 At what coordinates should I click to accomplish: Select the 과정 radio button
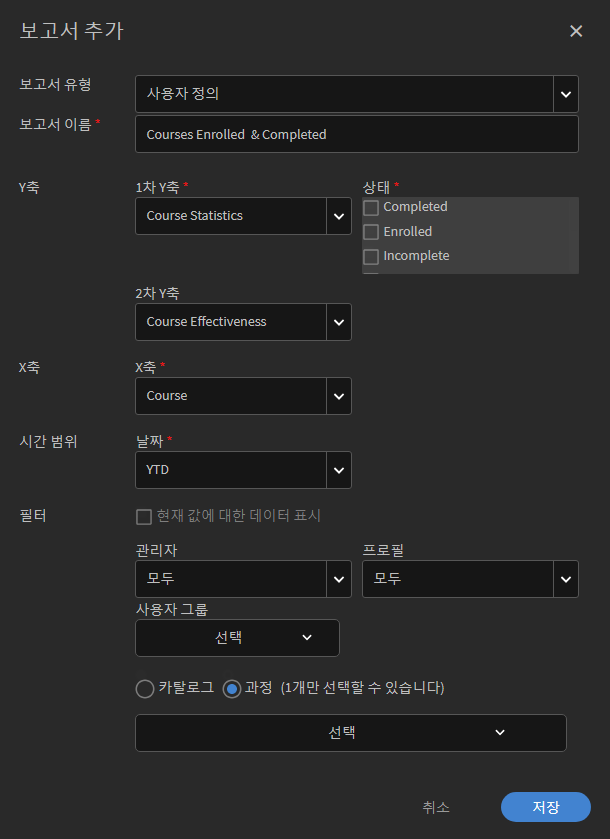point(232,689)
